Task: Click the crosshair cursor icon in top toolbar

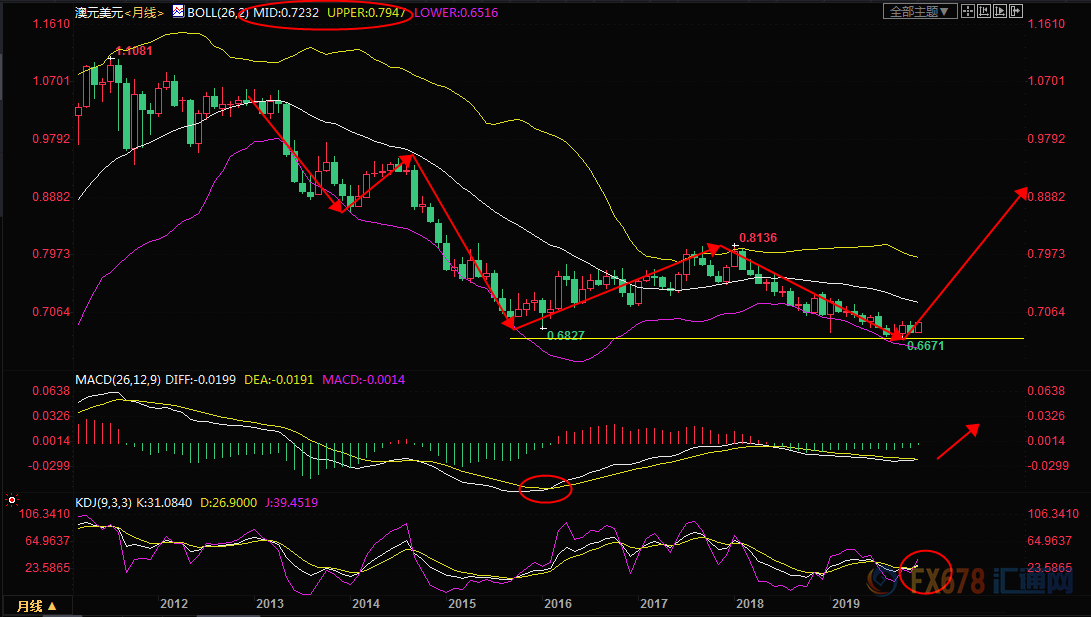Action: (967, 12)
